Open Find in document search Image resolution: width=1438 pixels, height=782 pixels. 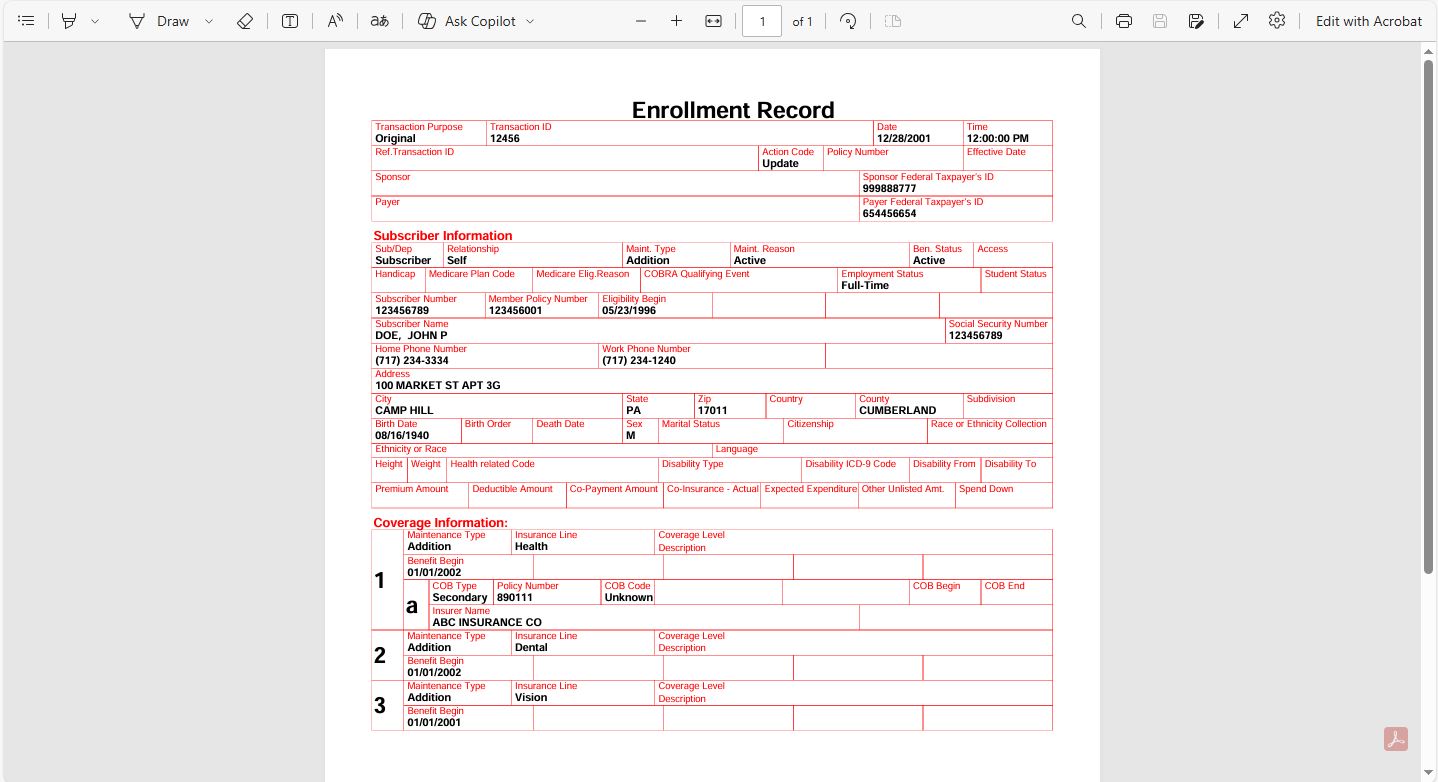click(x=1079, y=21)
